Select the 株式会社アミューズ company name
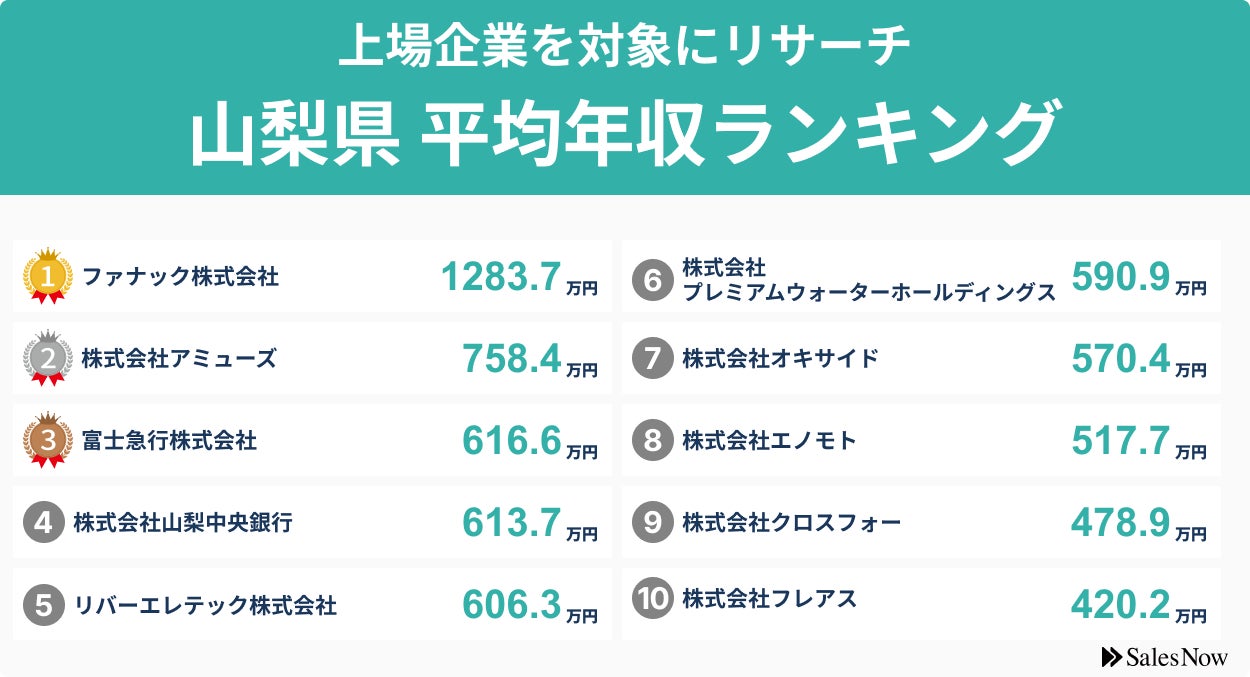This screenshot has height=677, width=1250. pyautogui.click(x=179, y=358)
